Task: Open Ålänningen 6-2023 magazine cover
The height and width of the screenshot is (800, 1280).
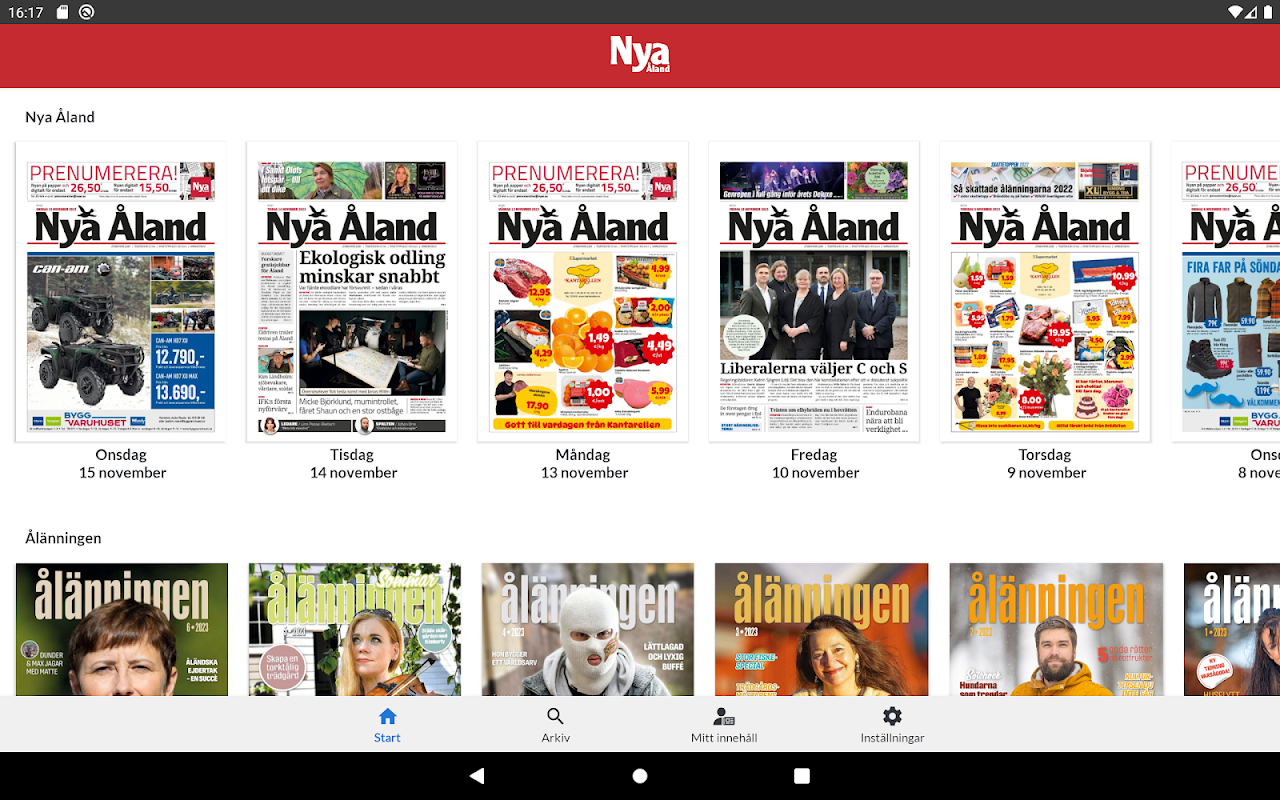Action: coord(122,629)
